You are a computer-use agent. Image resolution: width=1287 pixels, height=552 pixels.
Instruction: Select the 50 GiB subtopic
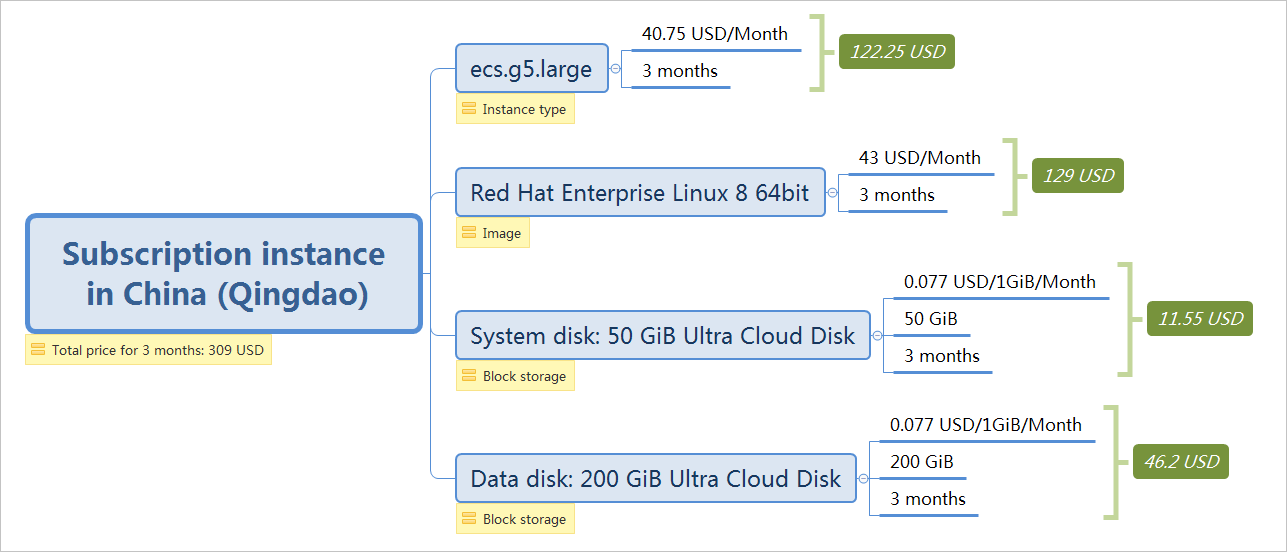coord(931,319)
